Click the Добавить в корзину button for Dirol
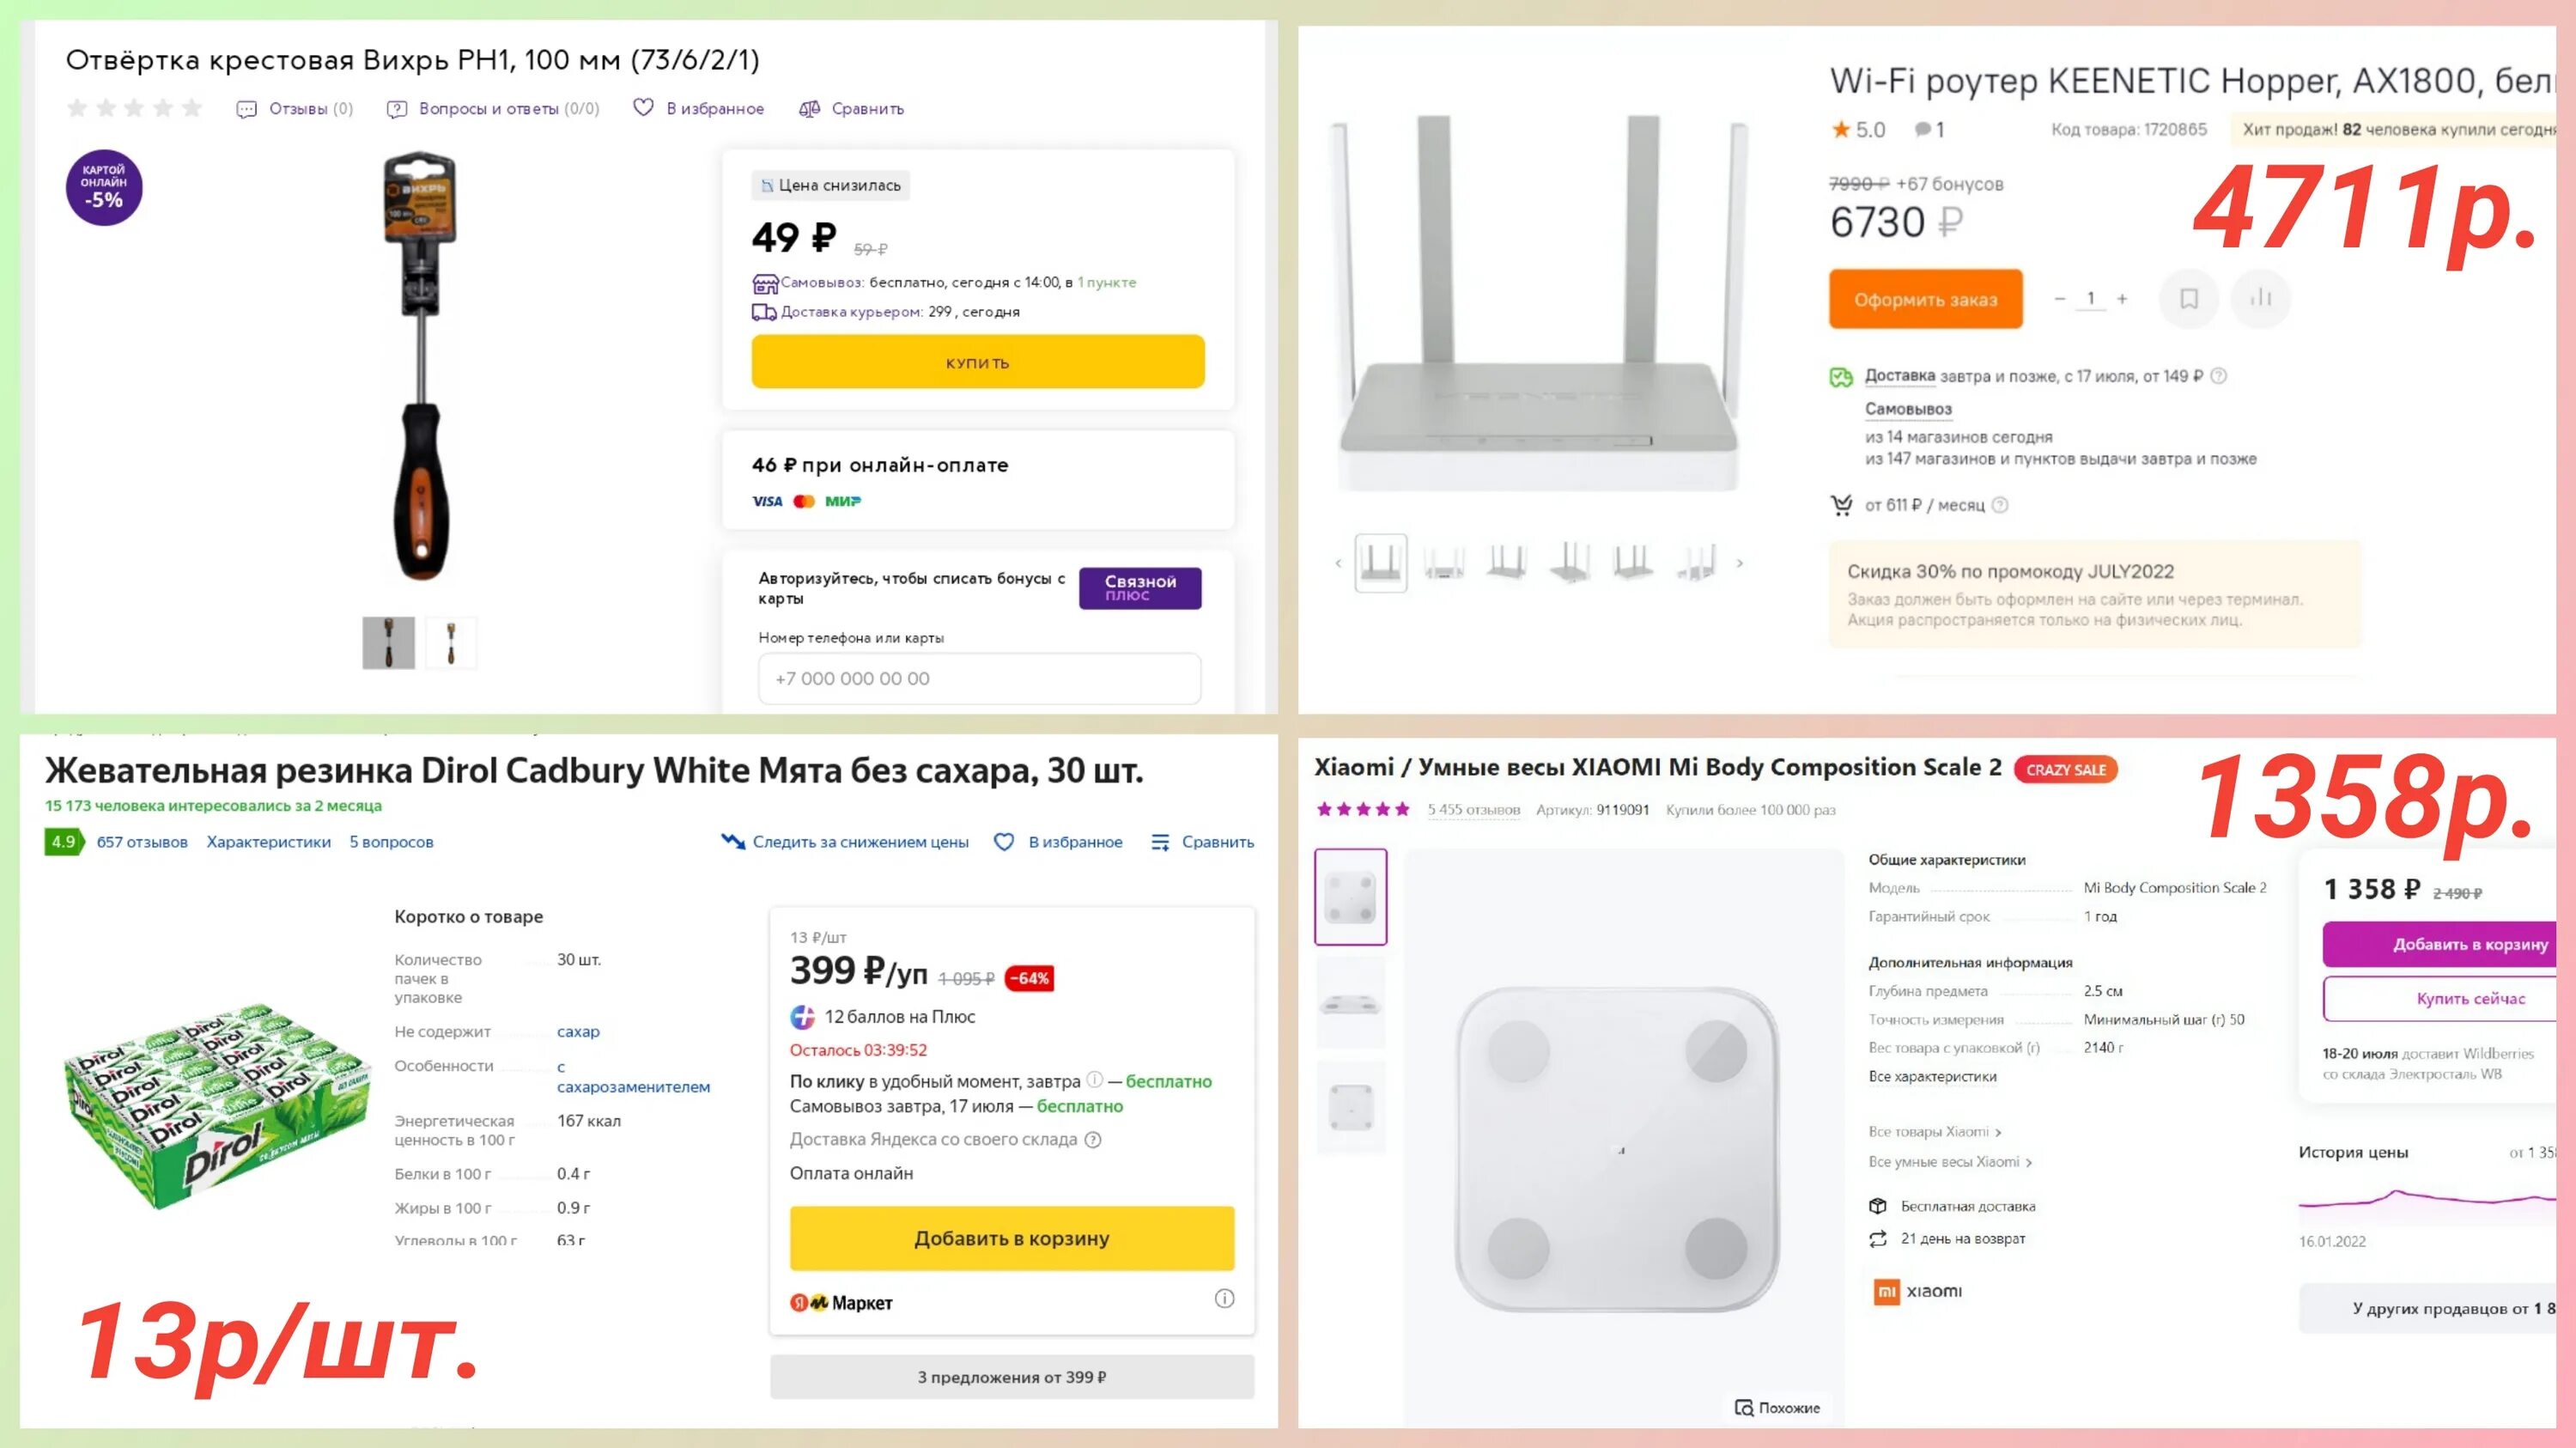Screen dimensions: 2576x1448 [1012, 1238]
